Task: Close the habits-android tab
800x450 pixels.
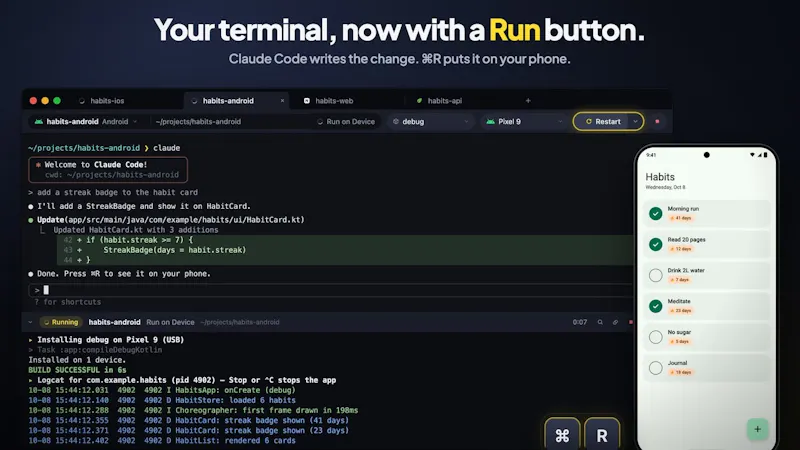Action: (282, 101)
